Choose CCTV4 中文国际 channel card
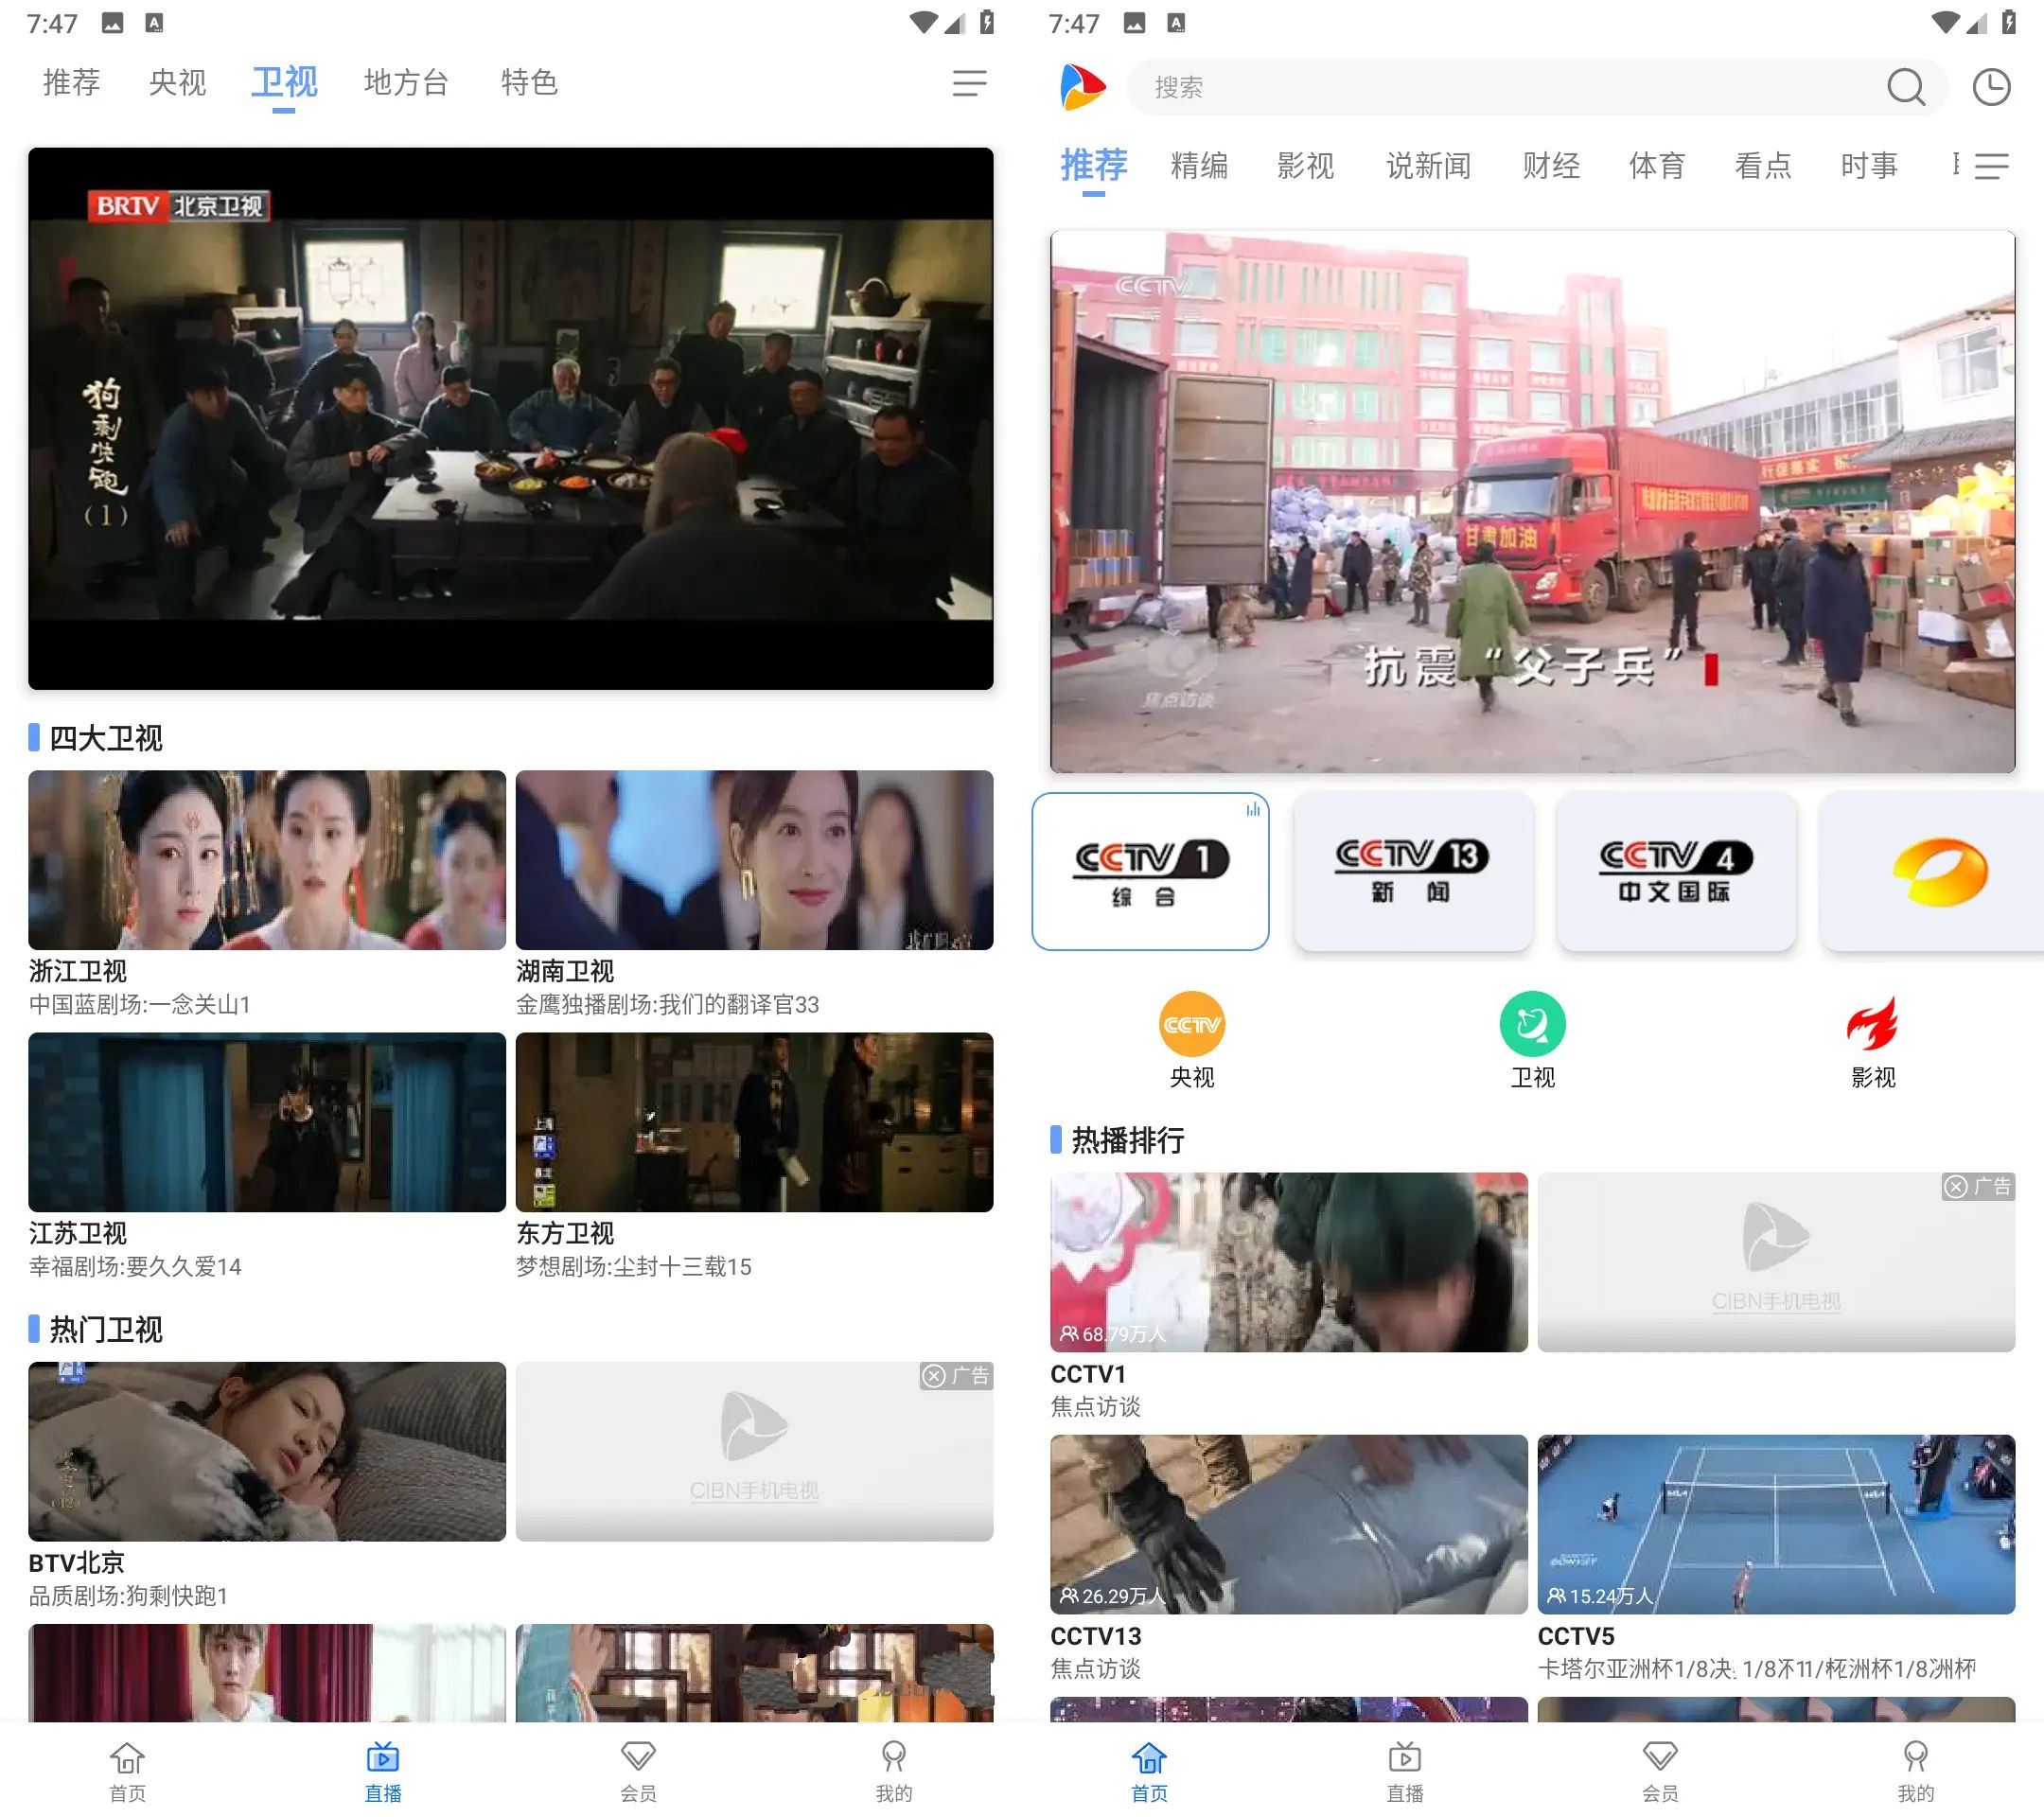The height and width of the screenshot is (1817, 2044). click(x=1675, y=870)
